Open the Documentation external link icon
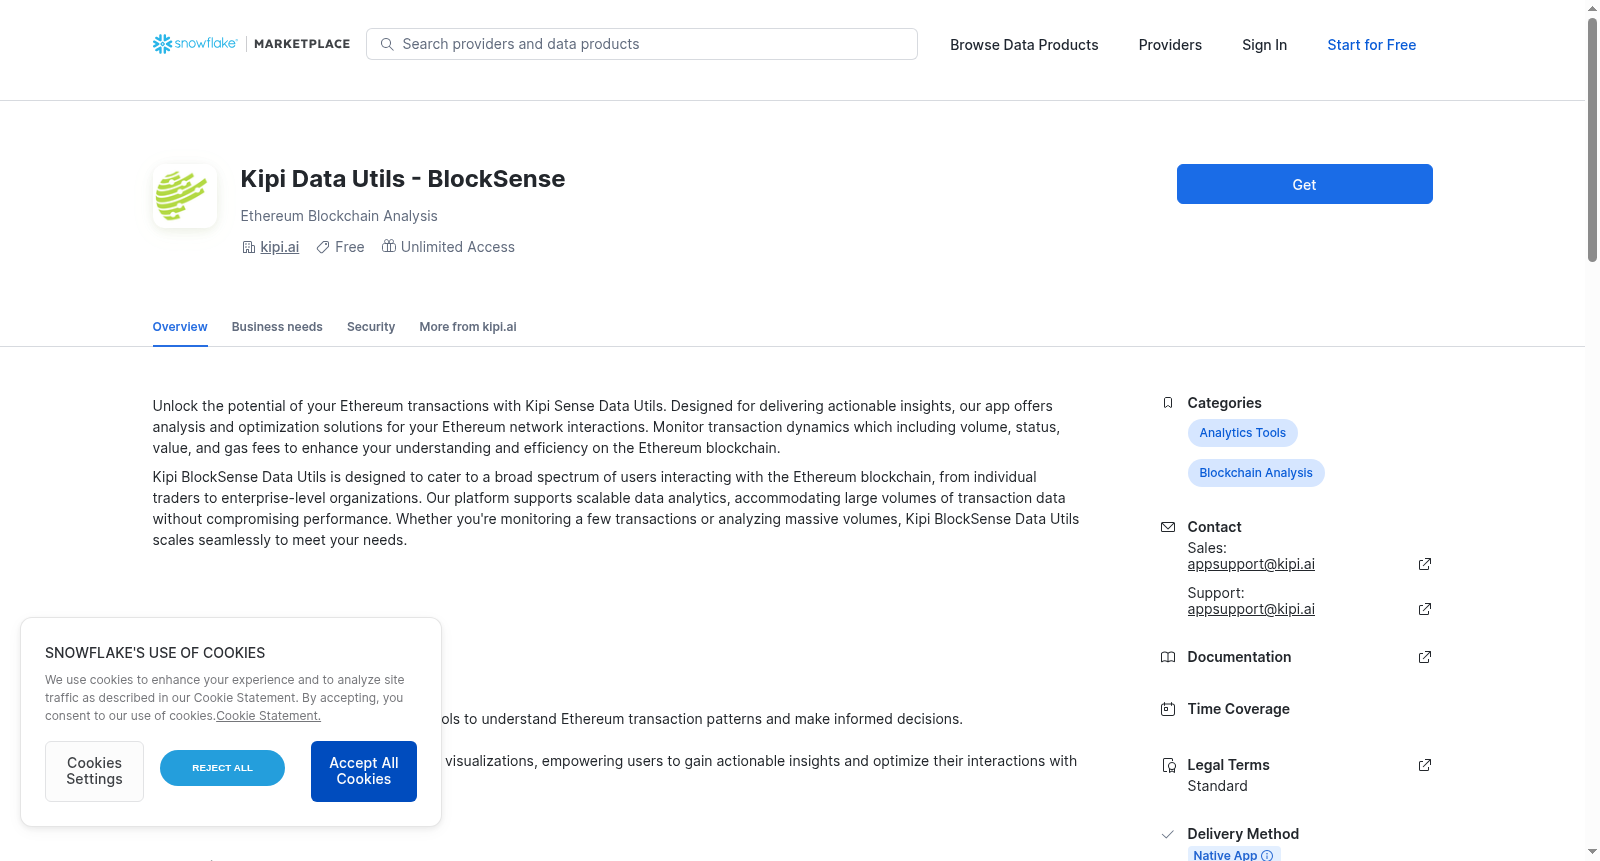This screenshot has width=1600, height=861. (x=1425, y=657)
